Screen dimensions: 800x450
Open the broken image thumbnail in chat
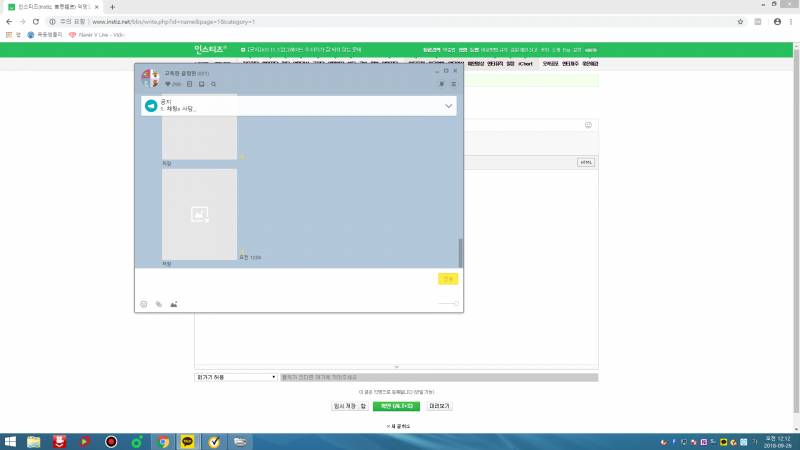200,214
